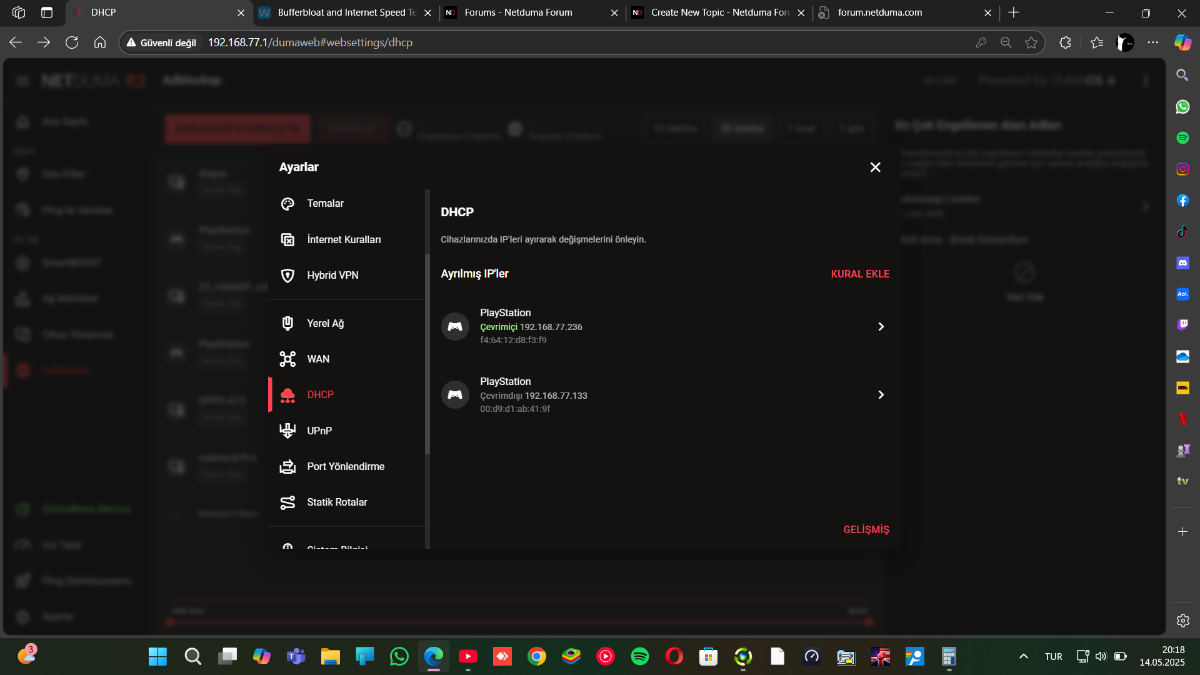The width and height of the screenshot is (1200, 675).
Task: Click MAC address 00:d9:d1:ab:41:9f
Action: [515, 409]
